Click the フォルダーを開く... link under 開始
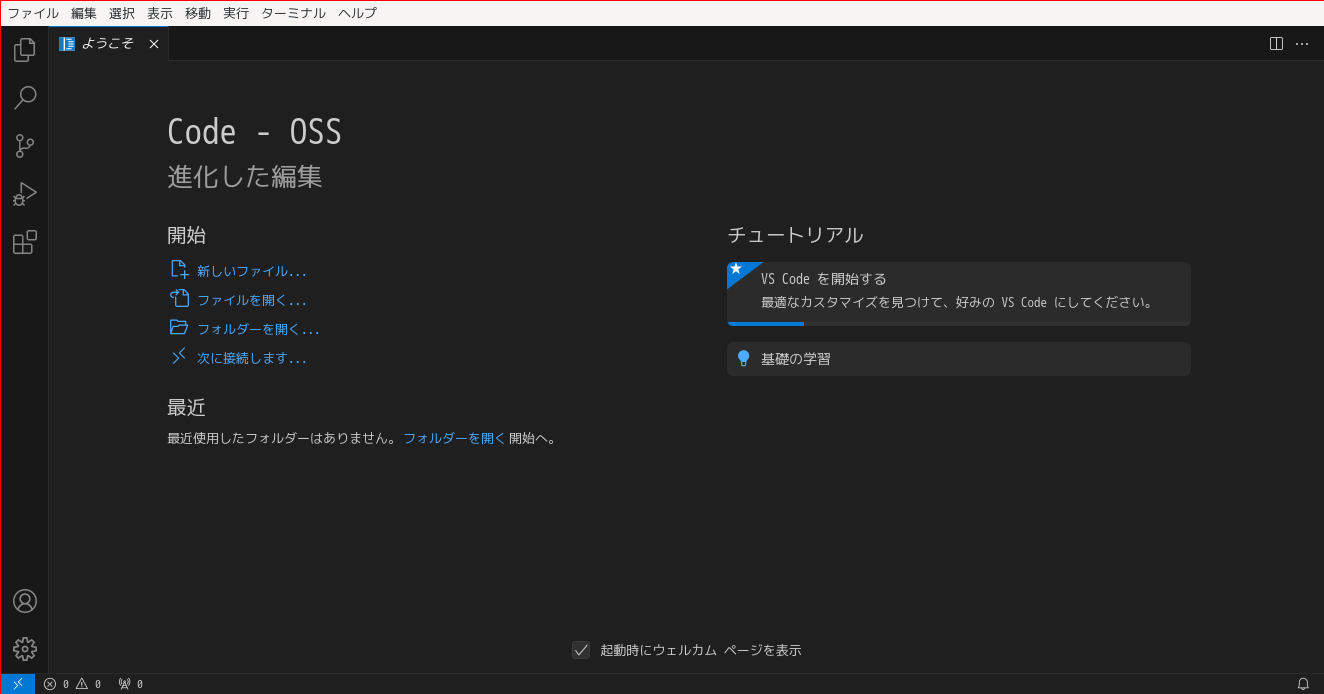The height and width of the screenshot is (694, 1324). click(x=258, y=329)
